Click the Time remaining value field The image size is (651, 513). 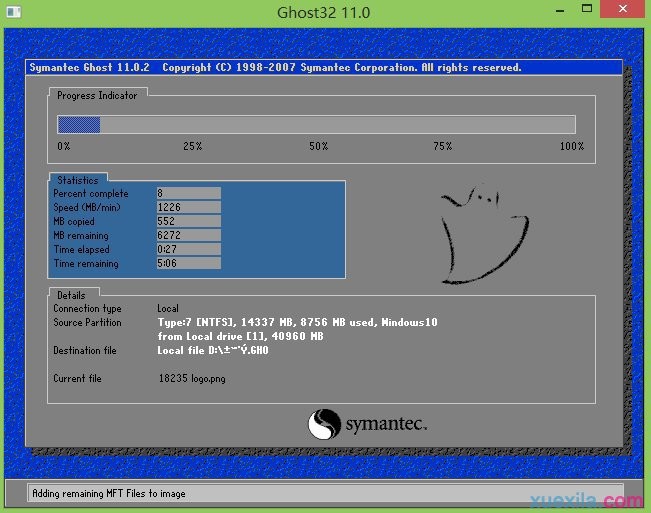(188, 264)
